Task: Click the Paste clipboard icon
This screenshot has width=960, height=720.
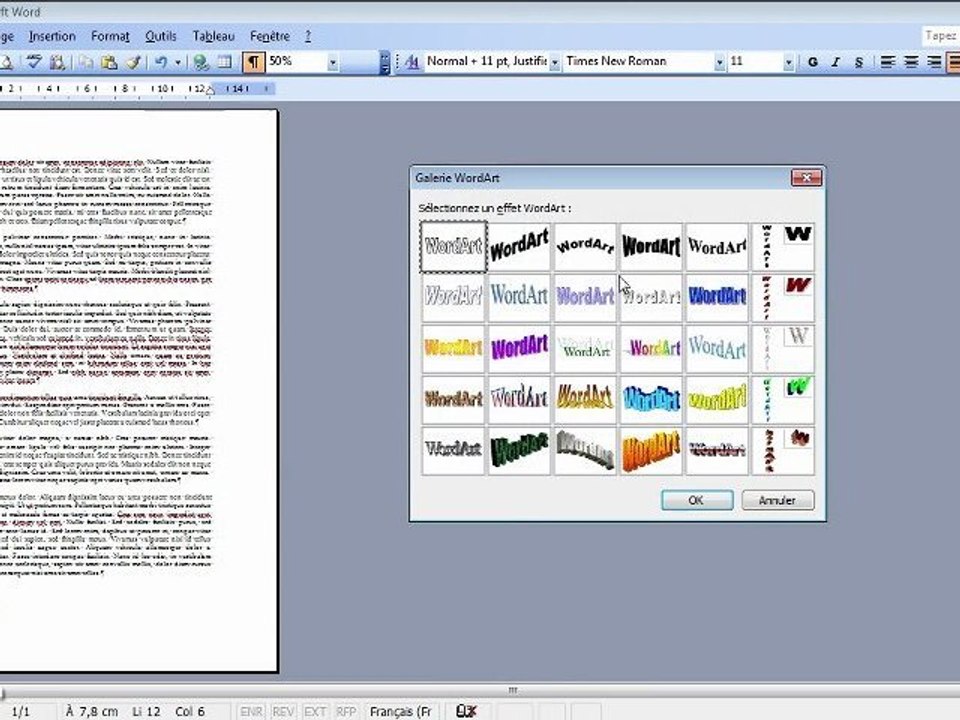Action: [x=109, y=62]
